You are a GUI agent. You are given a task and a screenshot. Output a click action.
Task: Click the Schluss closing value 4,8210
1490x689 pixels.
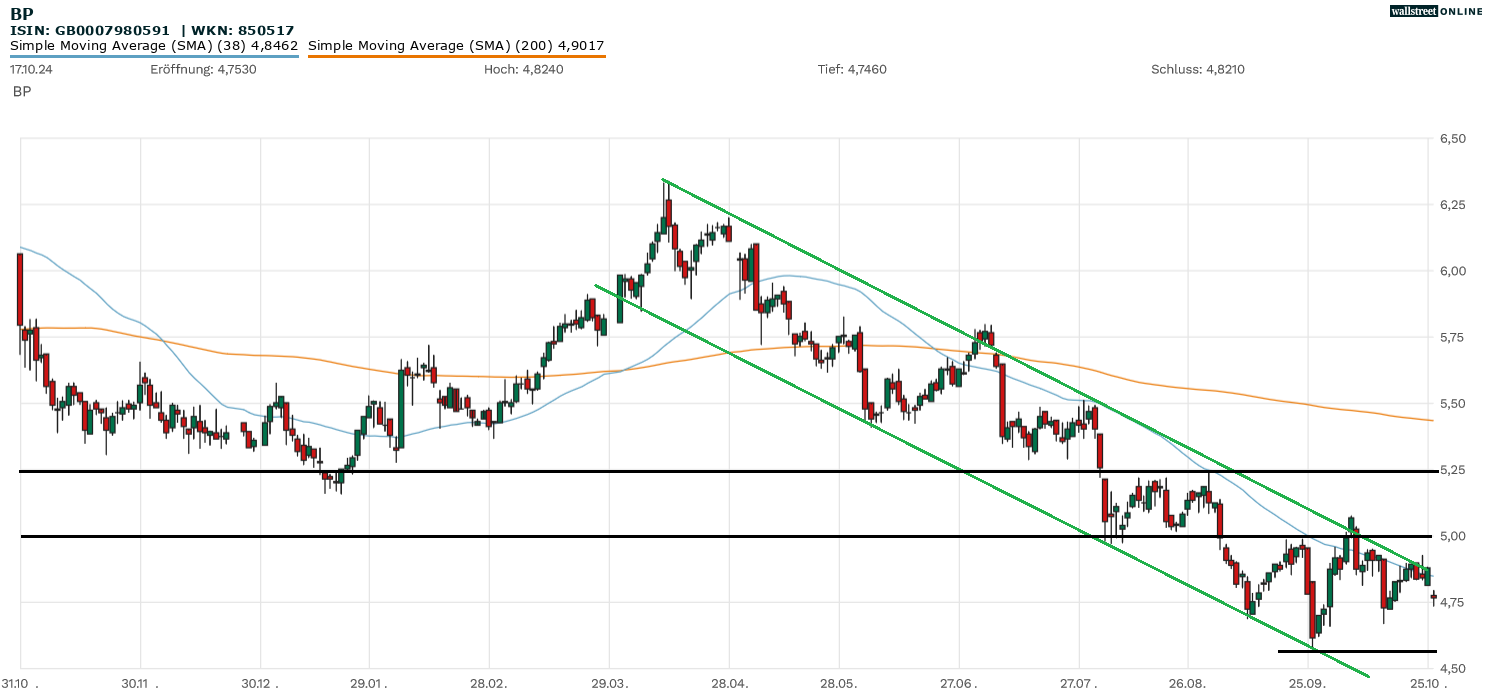(1197, 70)
